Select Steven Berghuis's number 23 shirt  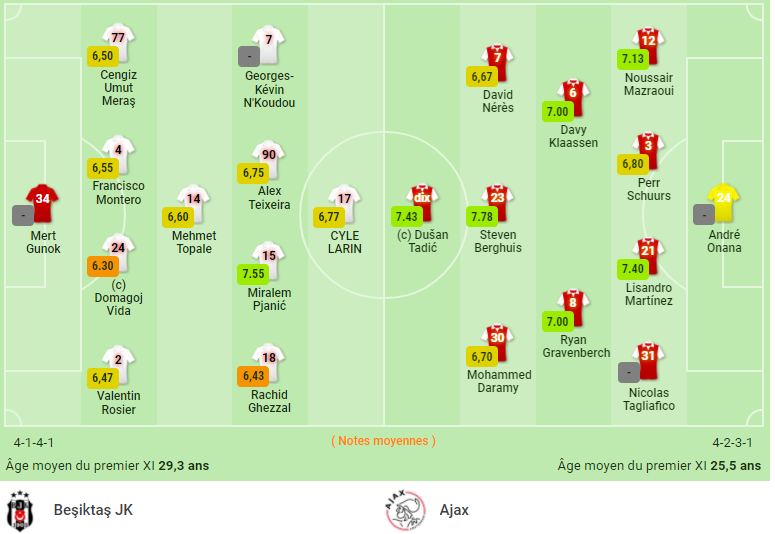(497, 201)
